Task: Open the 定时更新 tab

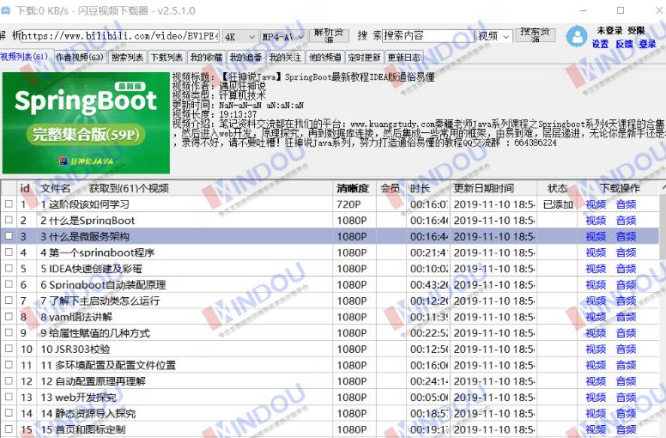Action: click(364, 57)
